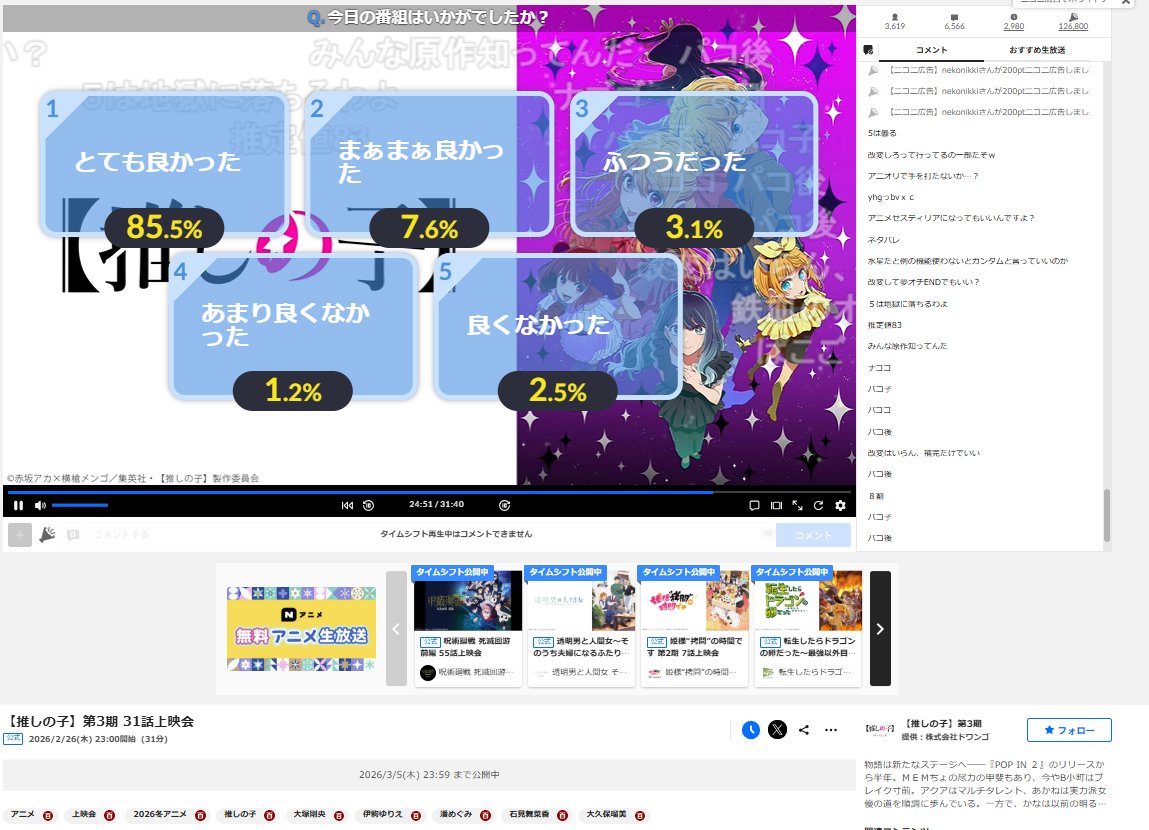Open dictionary icon beside 大塚剛央 tag
The height and width of the screenshot is (830, 1149).
pos(339,815)
